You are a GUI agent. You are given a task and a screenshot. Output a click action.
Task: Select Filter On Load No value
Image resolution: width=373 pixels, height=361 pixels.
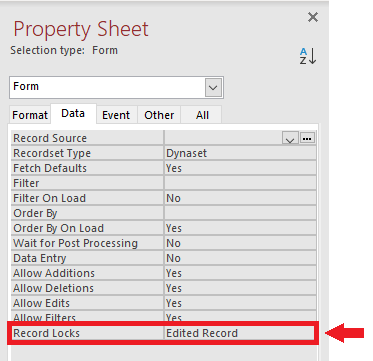click(240, 198)
